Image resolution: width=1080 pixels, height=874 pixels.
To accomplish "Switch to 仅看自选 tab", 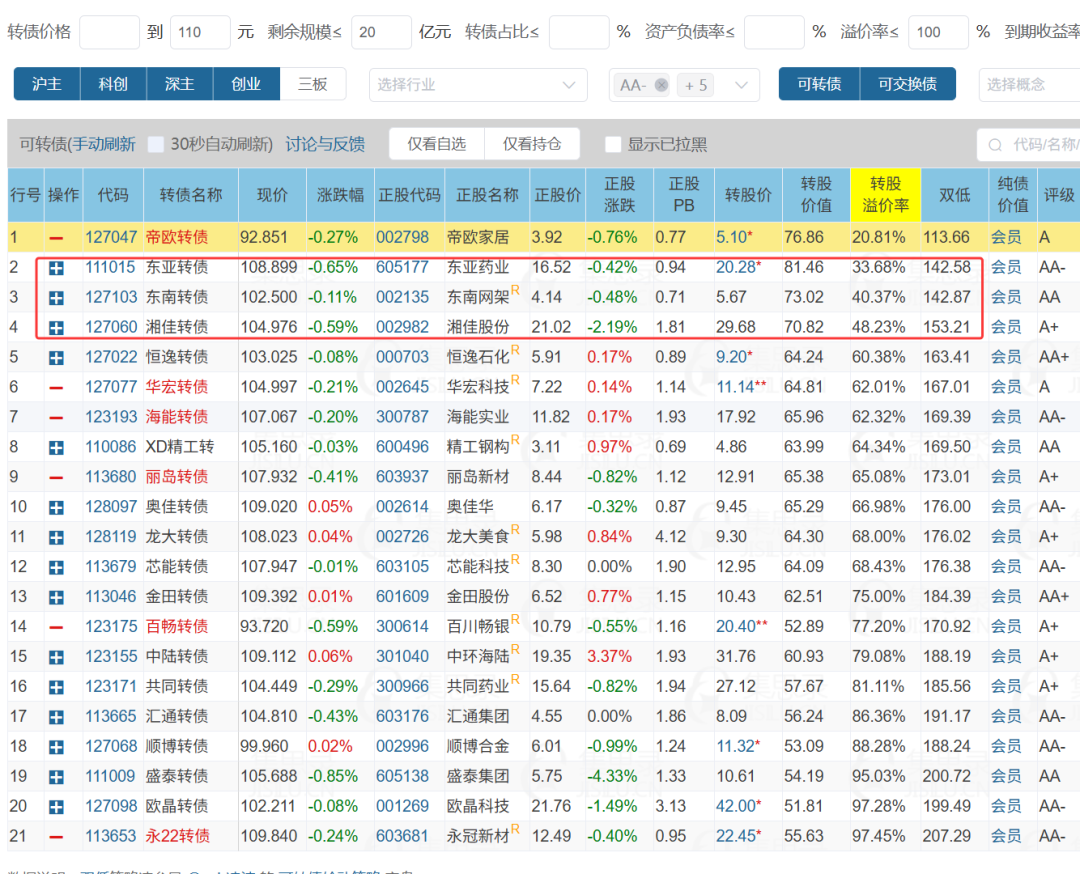I will point(437,144).
